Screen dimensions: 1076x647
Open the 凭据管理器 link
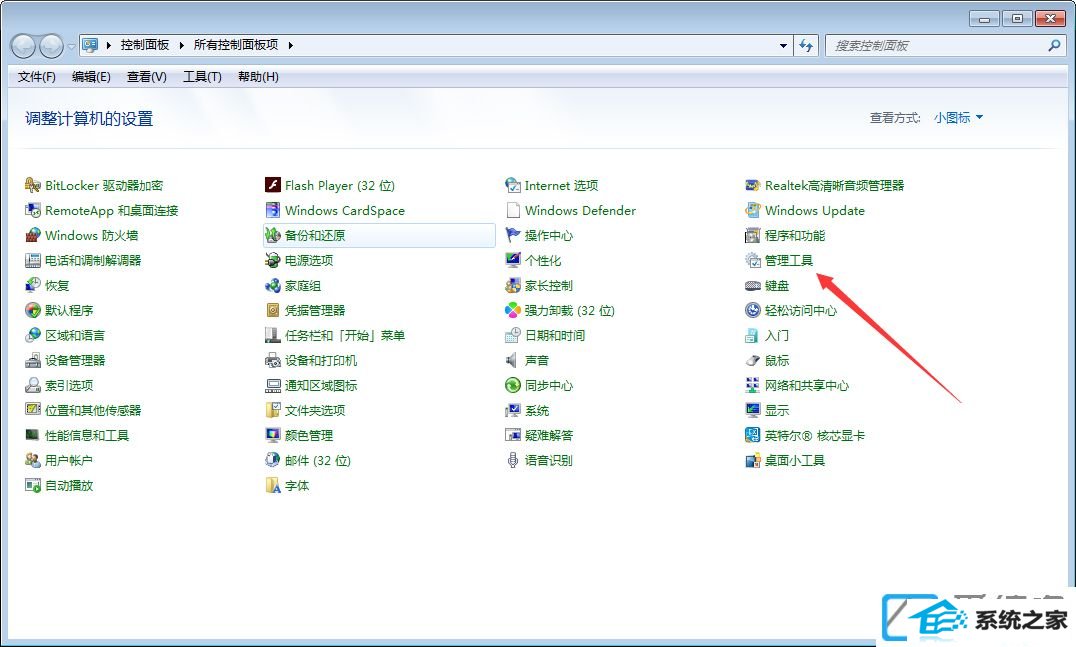pyautogui.click(x=315, y=310)
